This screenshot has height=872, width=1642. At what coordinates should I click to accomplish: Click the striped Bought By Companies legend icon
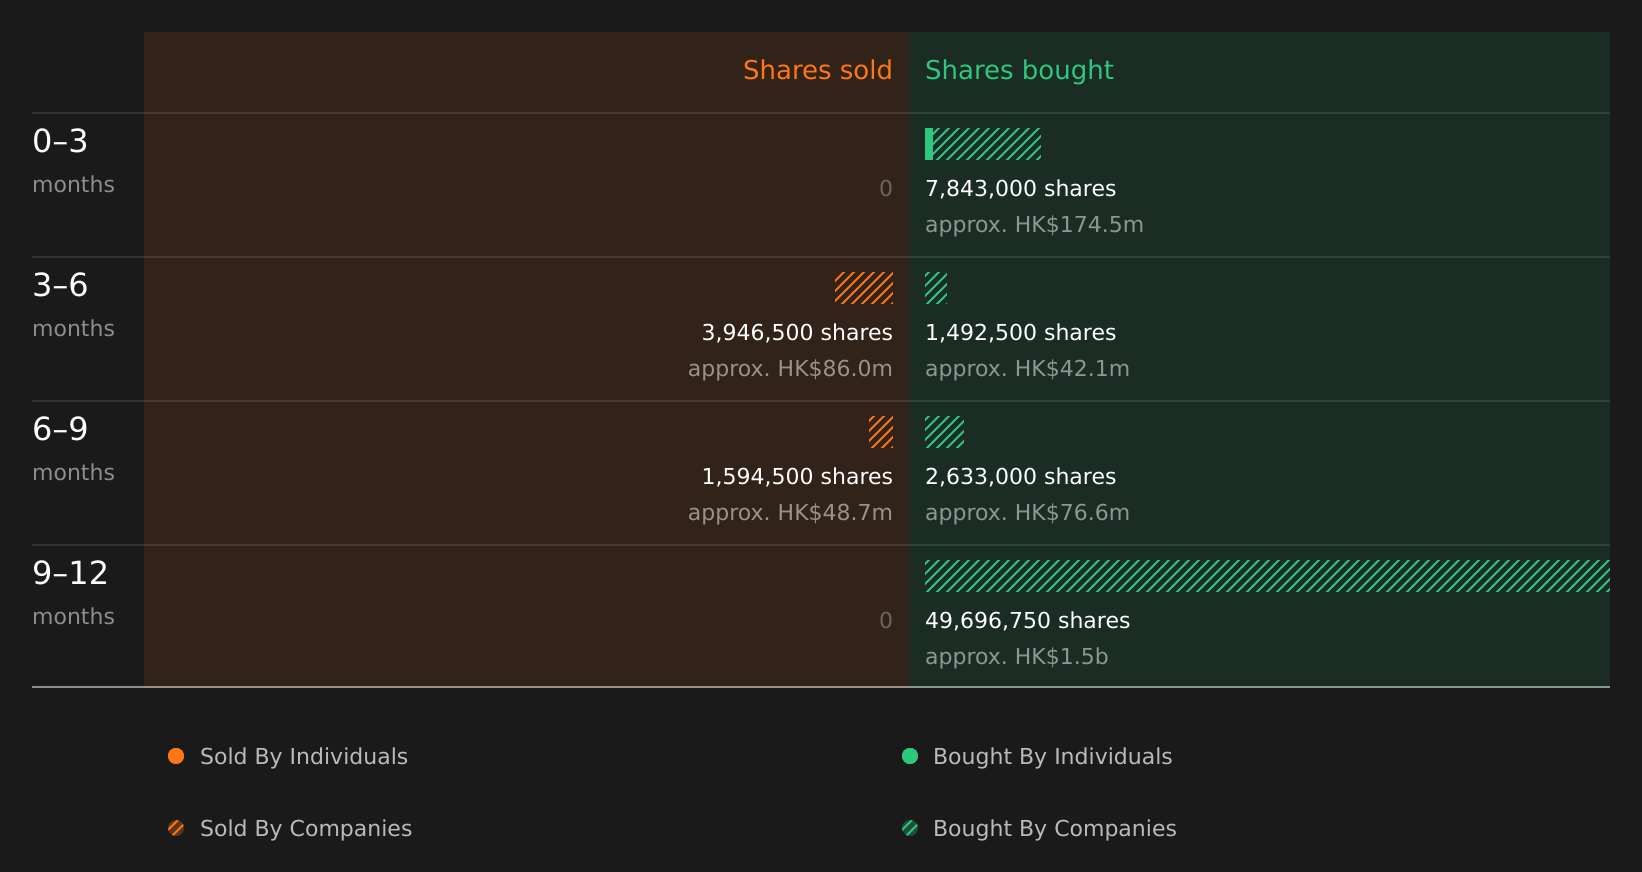coord(910,828)
